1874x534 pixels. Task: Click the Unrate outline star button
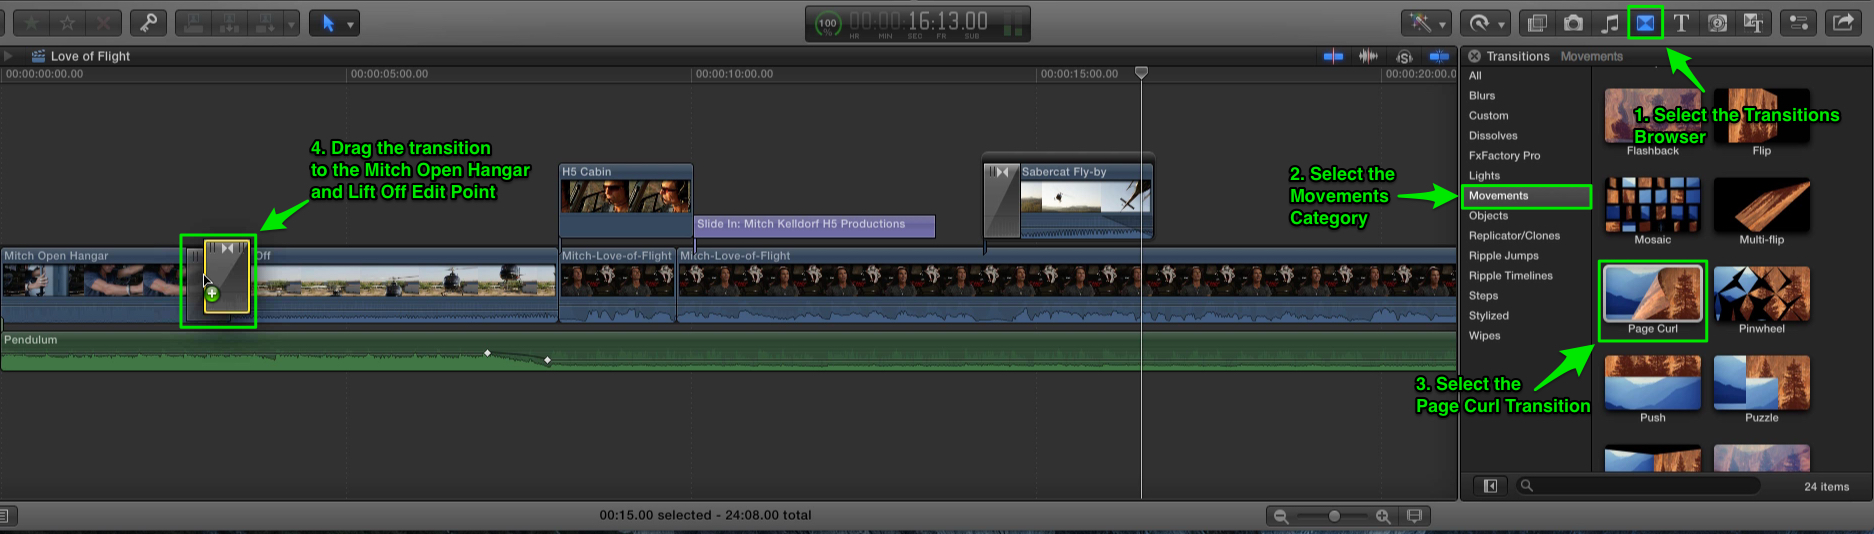pos(67,23)
